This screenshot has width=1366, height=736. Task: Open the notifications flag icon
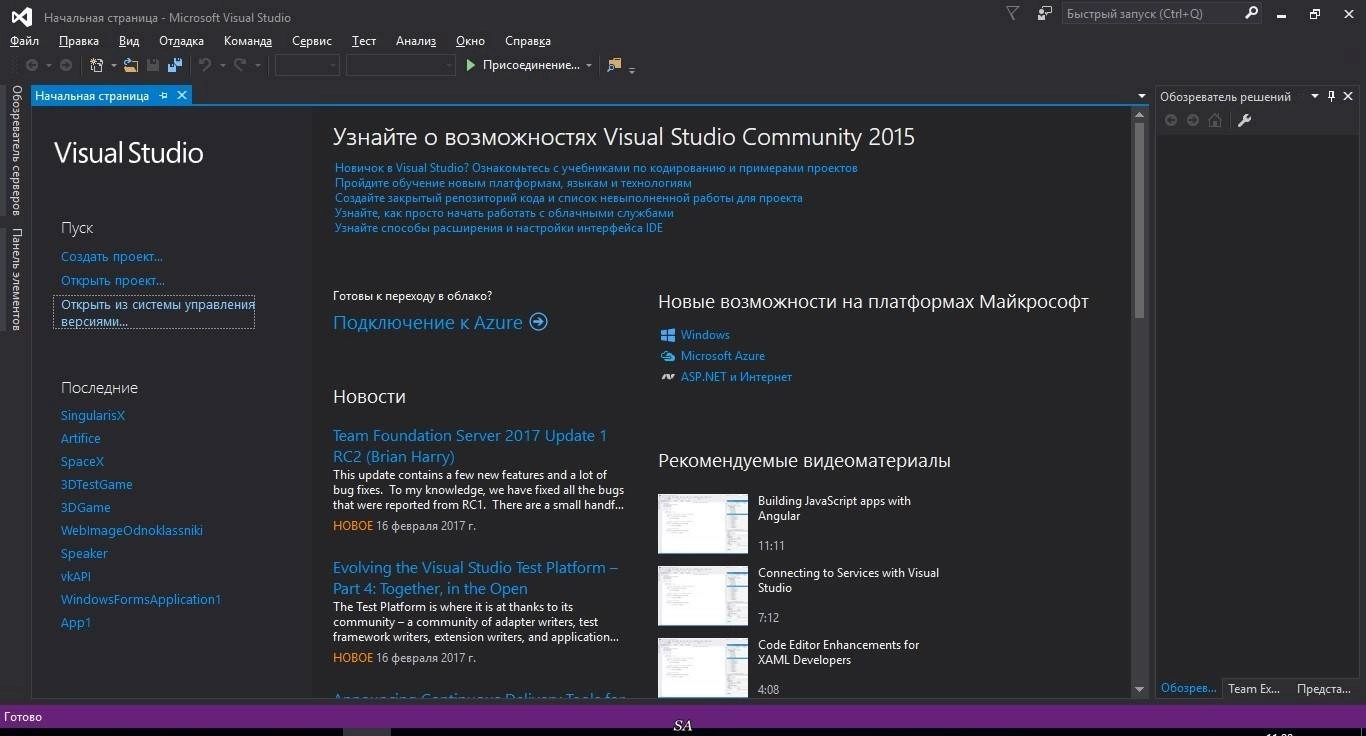[x=1012, y=14]
